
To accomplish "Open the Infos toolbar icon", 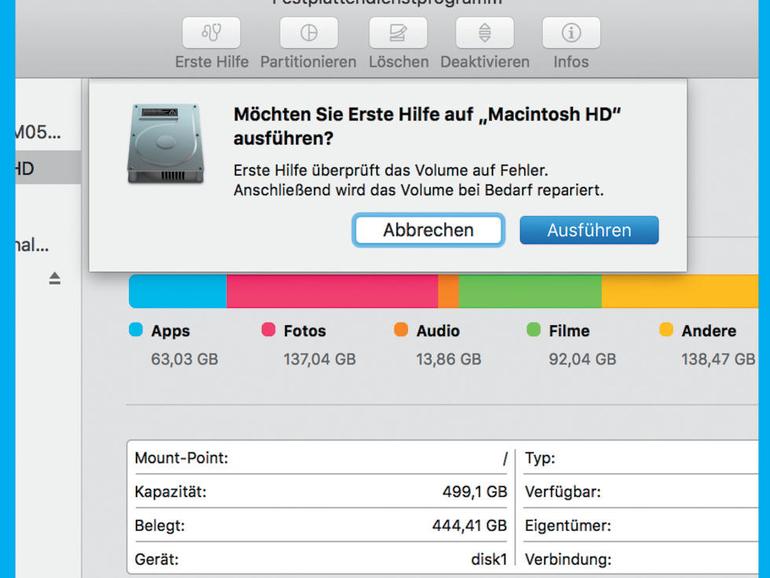I will (571, 33).
